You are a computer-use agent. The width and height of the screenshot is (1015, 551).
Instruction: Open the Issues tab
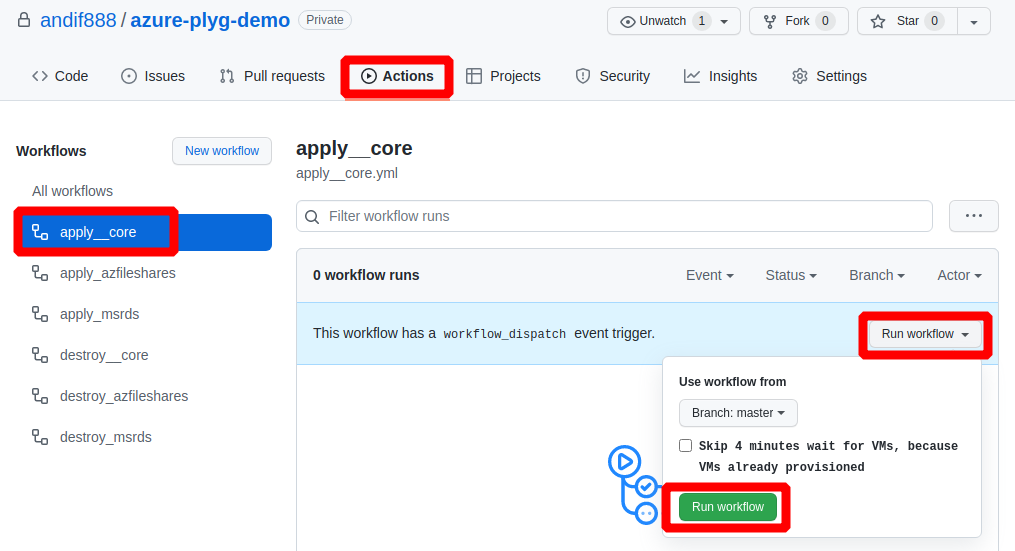pyautogui.click(x=153, y=76)
